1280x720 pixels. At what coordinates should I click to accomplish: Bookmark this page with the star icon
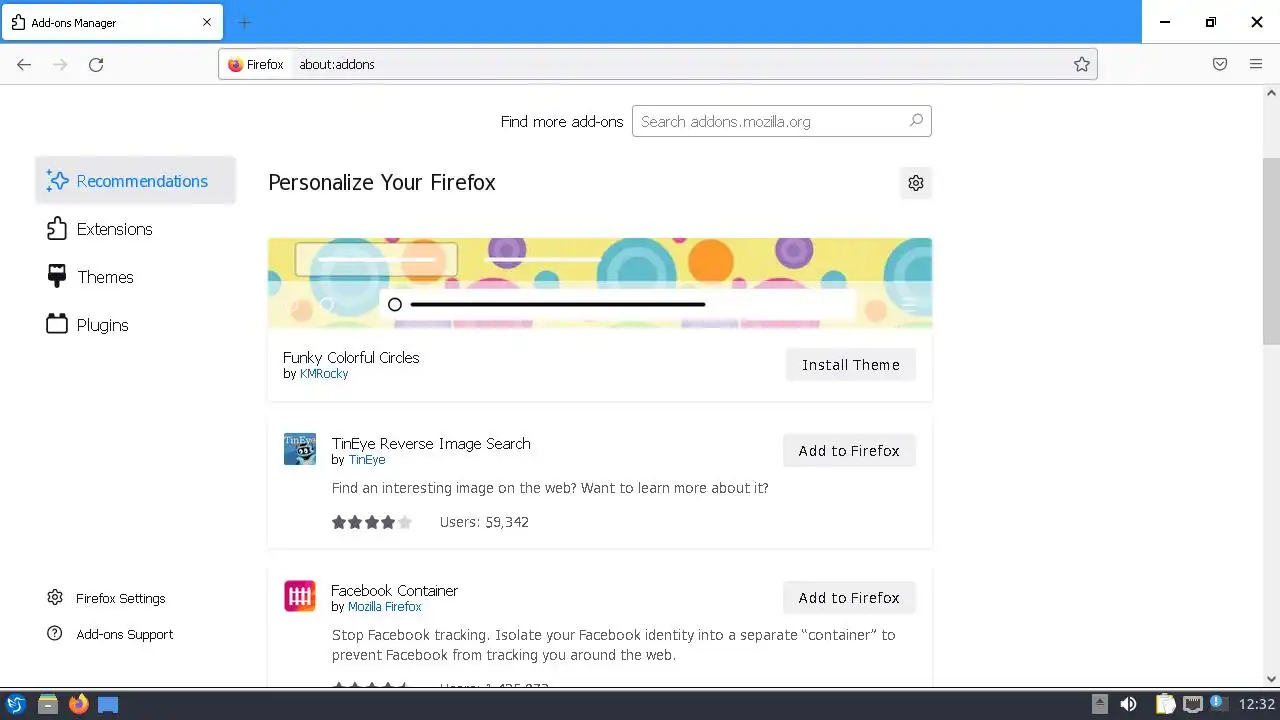click(x=1081, y=64)
